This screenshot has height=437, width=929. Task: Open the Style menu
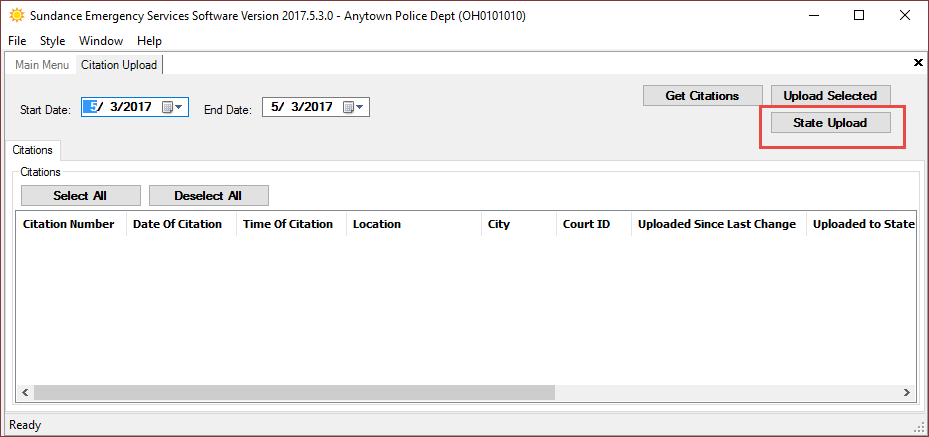(x=52, y=41)
